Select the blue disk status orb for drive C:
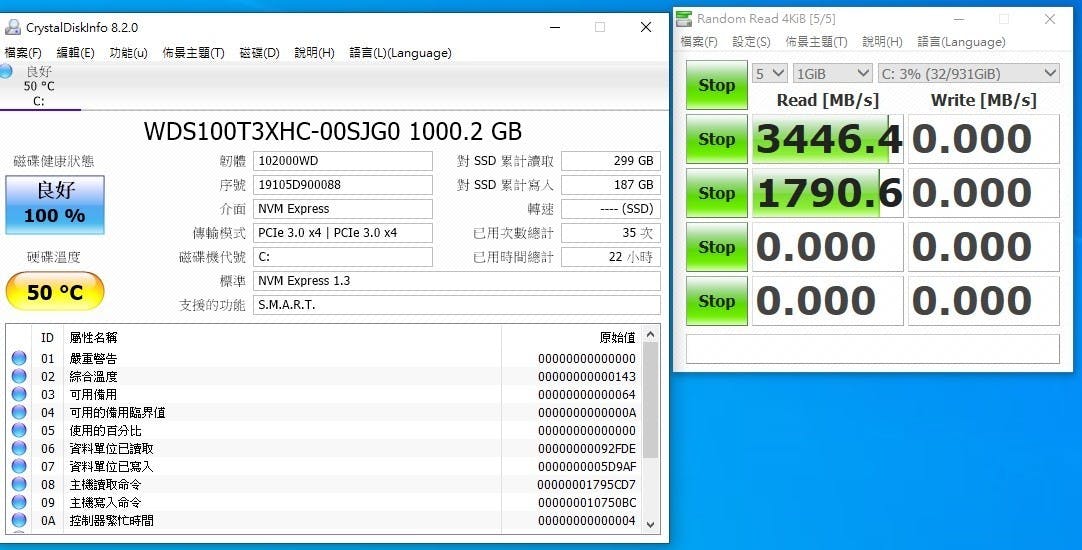The height and width of the screenshot is (550, 1082). pos(6,71)
